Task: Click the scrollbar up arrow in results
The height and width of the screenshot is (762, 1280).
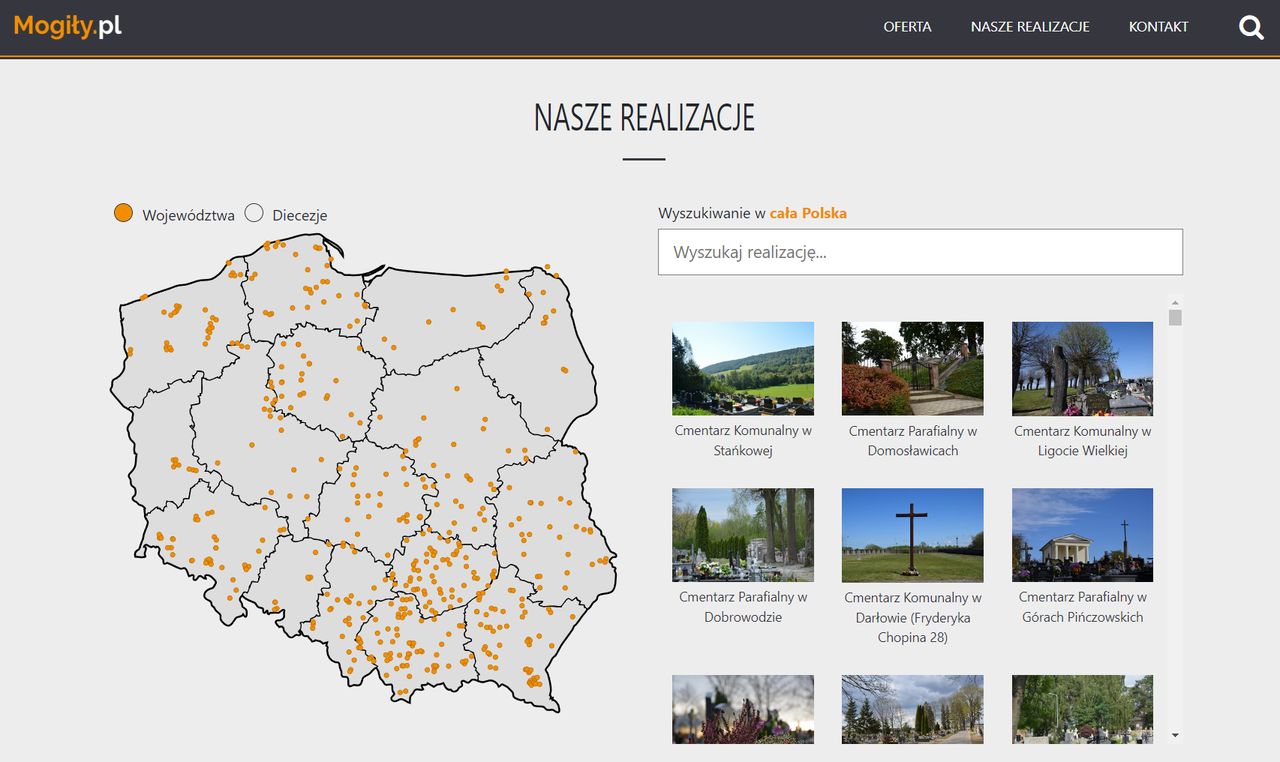Action: [1175, 302]
